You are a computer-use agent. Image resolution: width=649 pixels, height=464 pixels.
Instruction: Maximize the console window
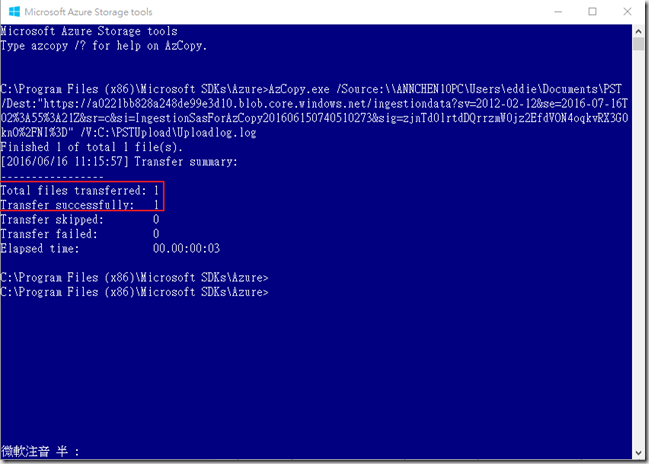click(592, 12)
